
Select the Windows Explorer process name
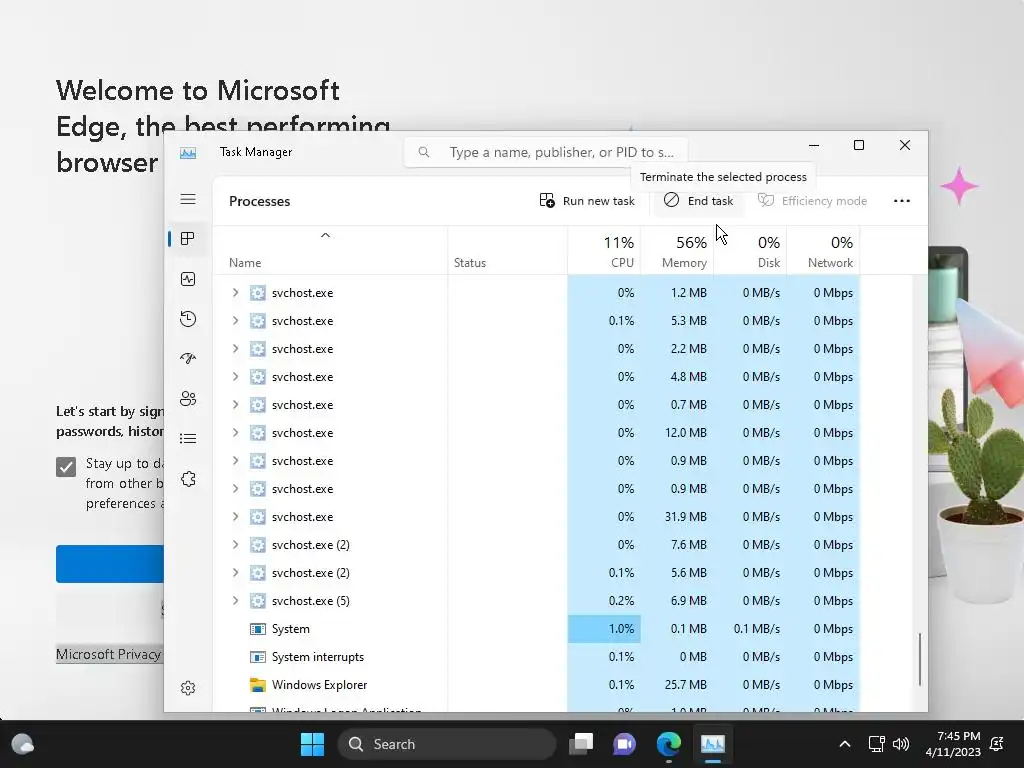pos(319,685)
